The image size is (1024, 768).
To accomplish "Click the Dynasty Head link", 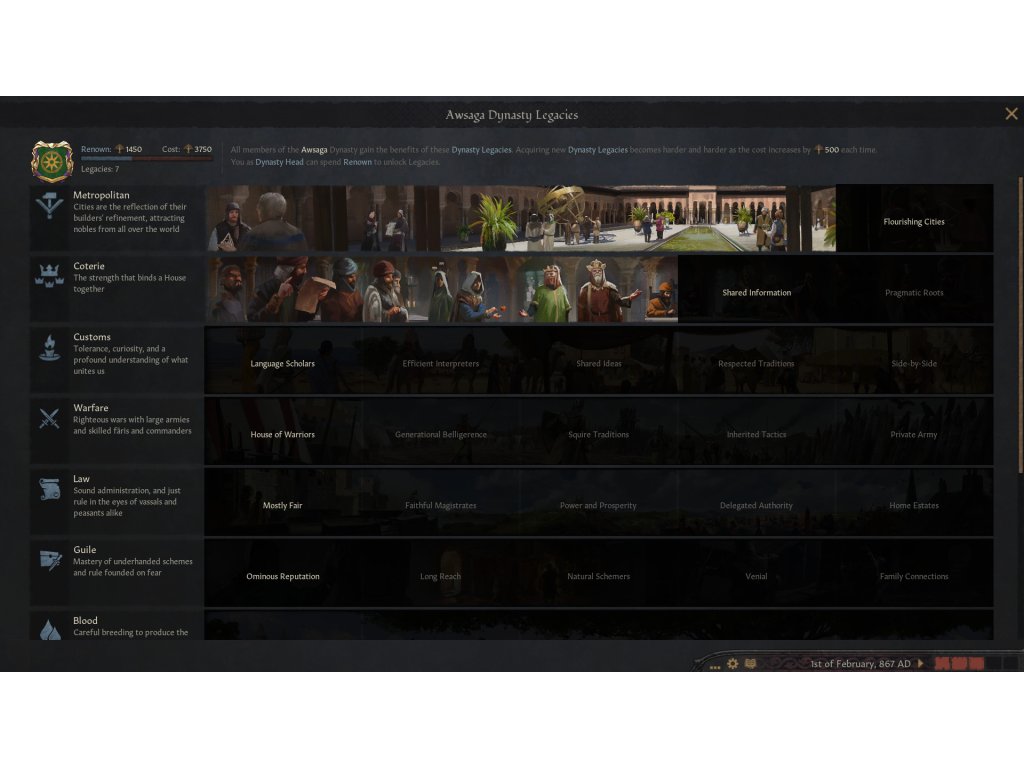I will click(280, 162).
